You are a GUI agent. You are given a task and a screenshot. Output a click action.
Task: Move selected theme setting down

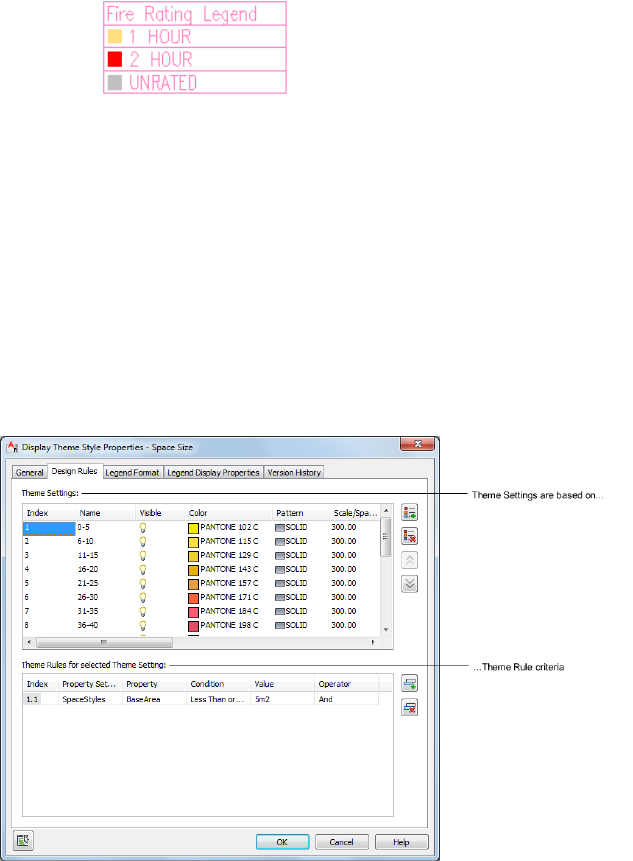pos(410,584)
